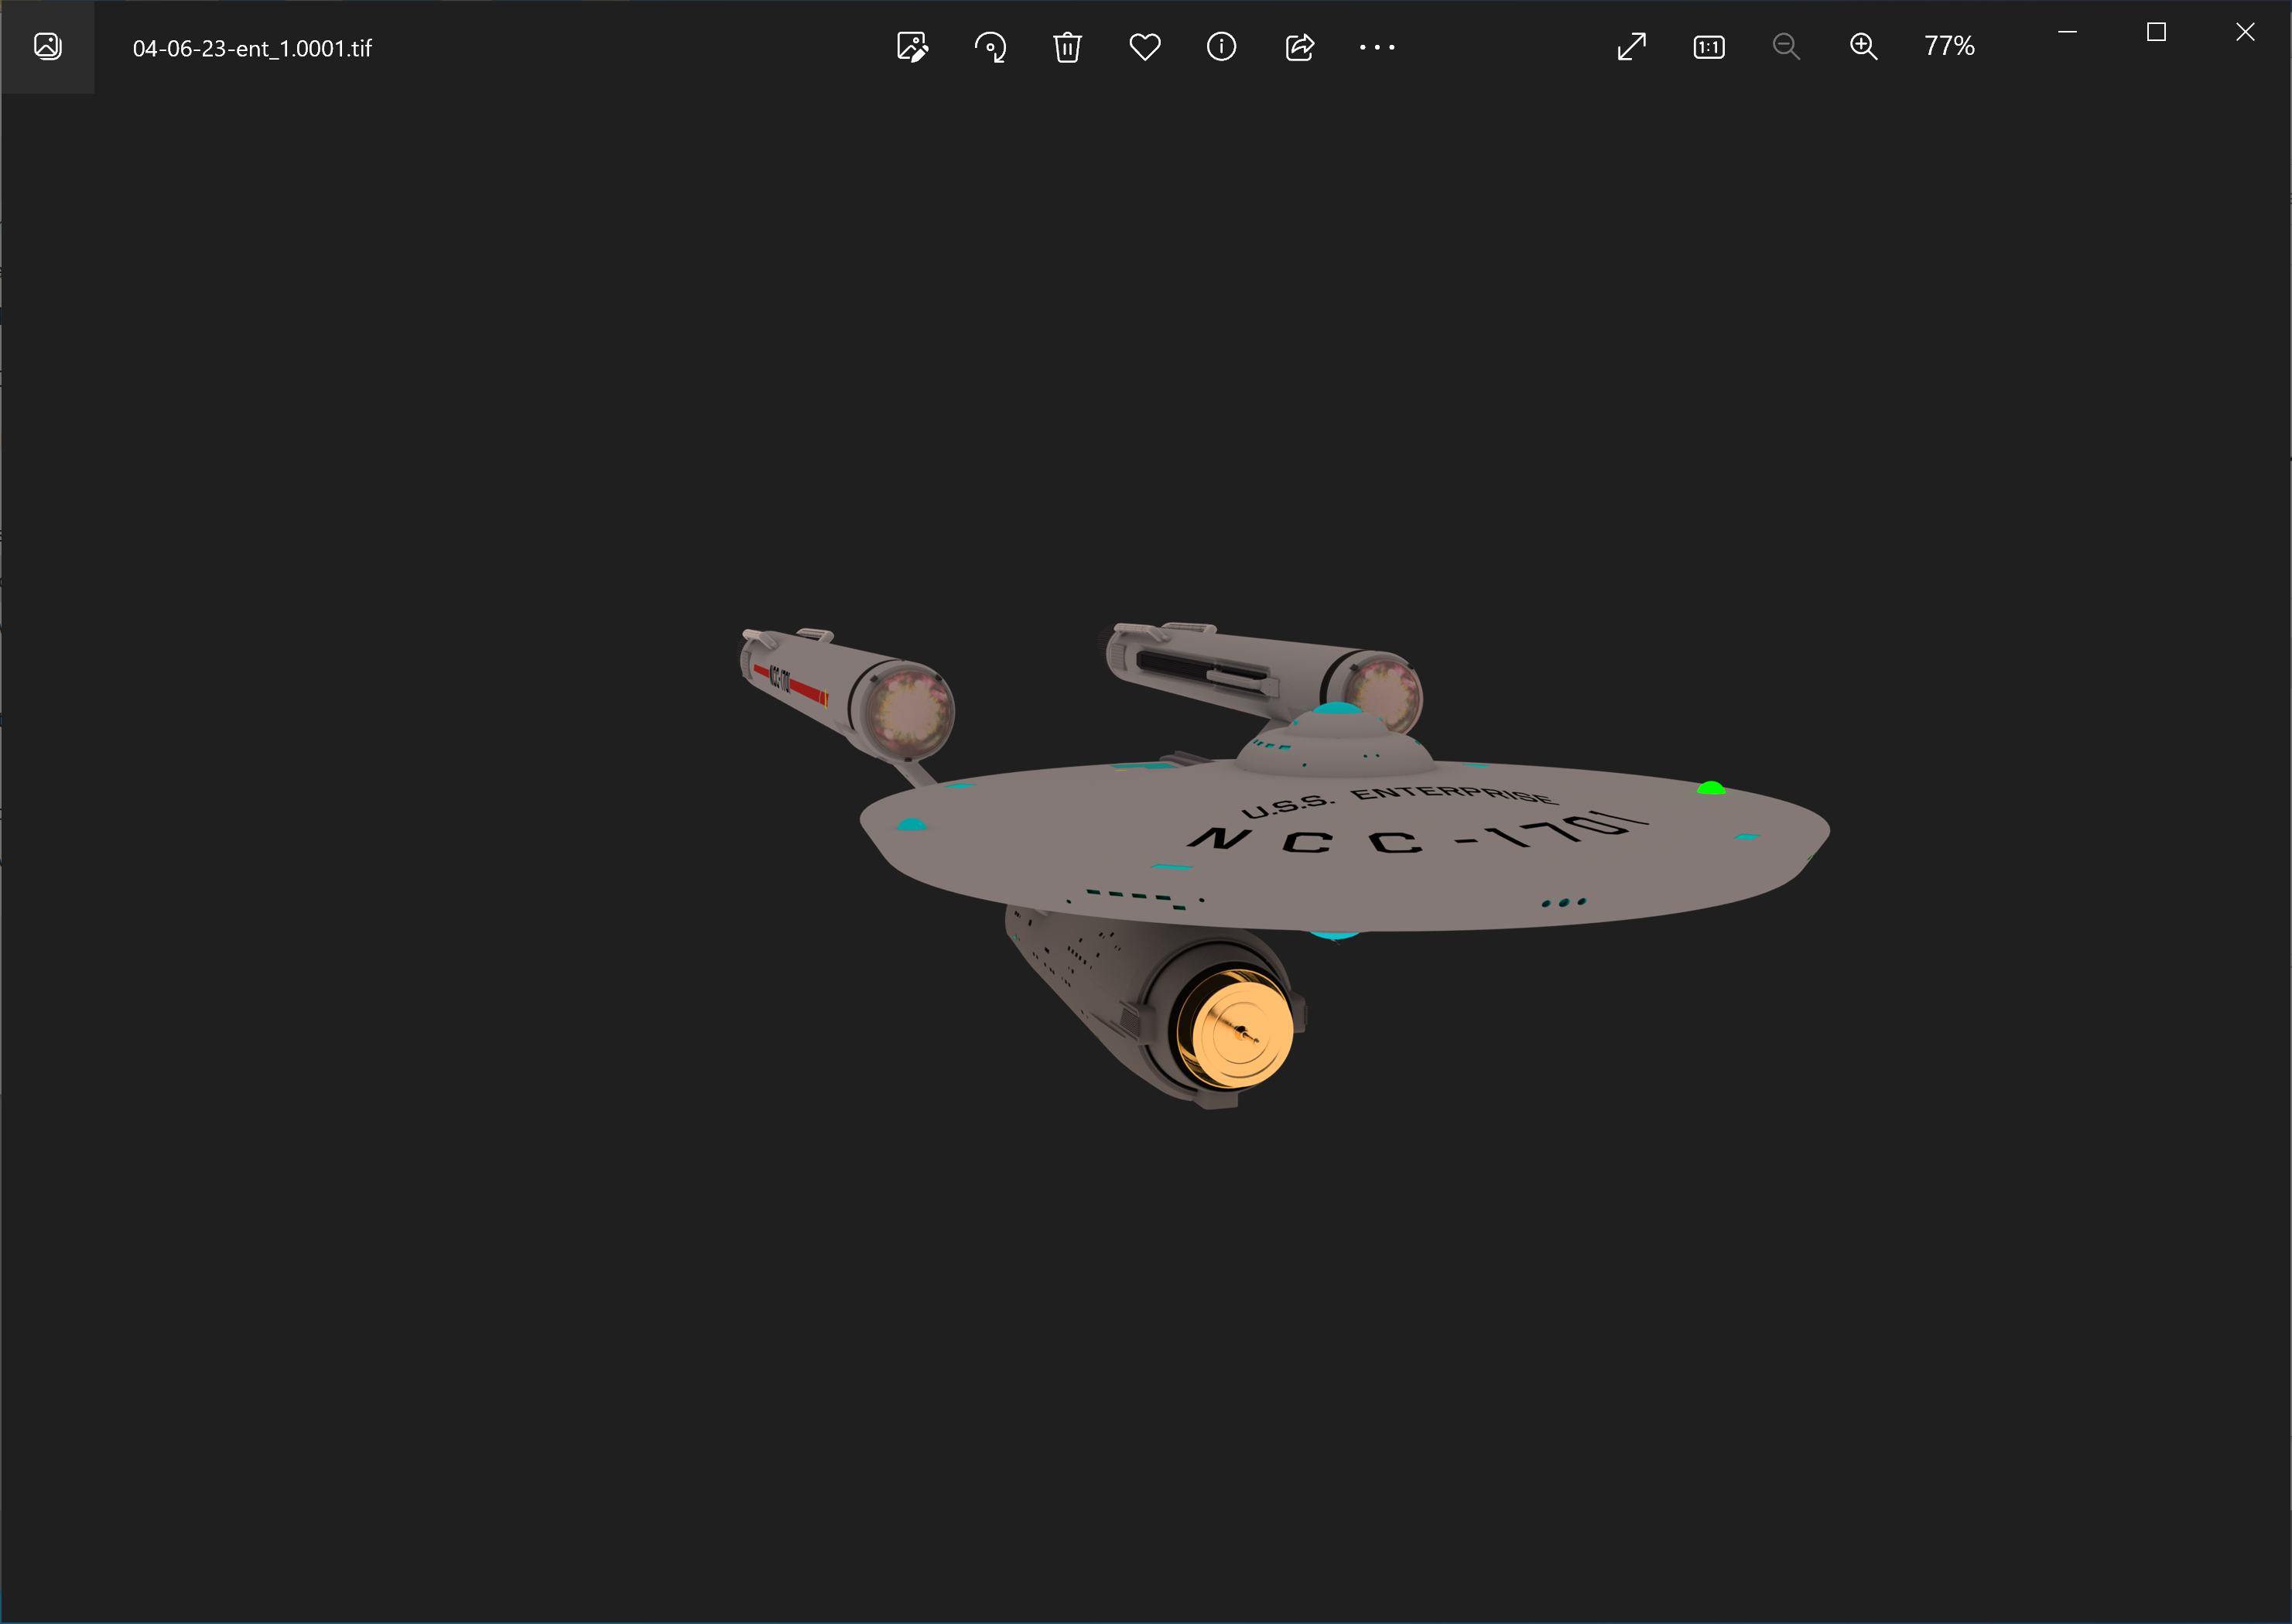Share this photo

coord(1297,47)
